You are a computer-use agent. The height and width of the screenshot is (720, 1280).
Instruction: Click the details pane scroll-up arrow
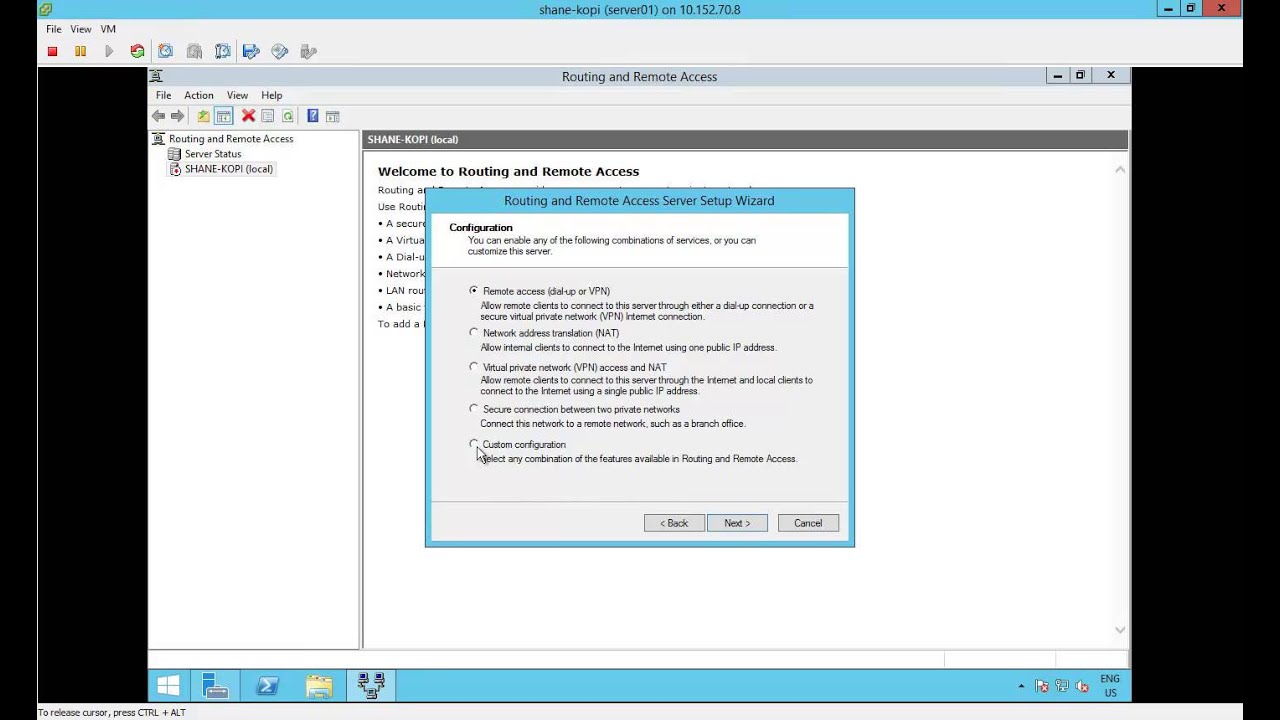(1120, 170)
